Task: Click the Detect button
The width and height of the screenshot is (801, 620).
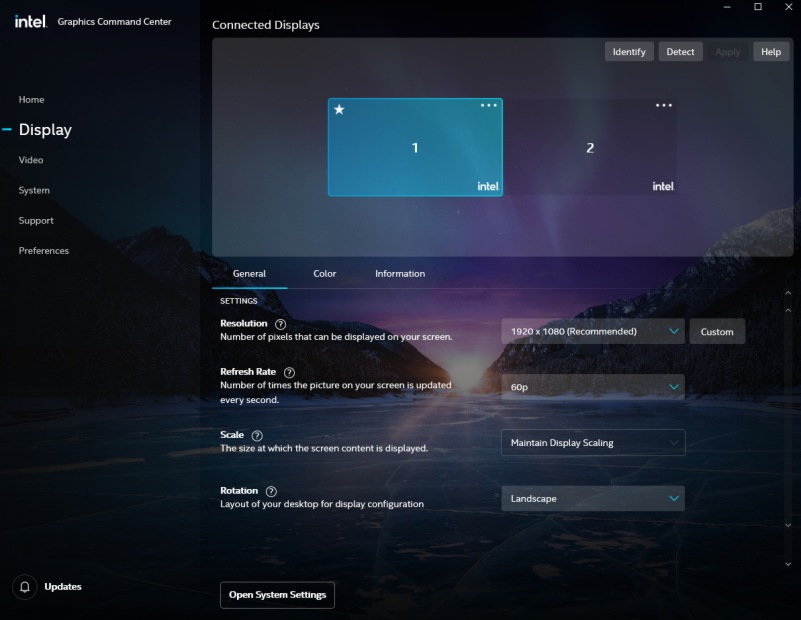Action: pos(680,52)
